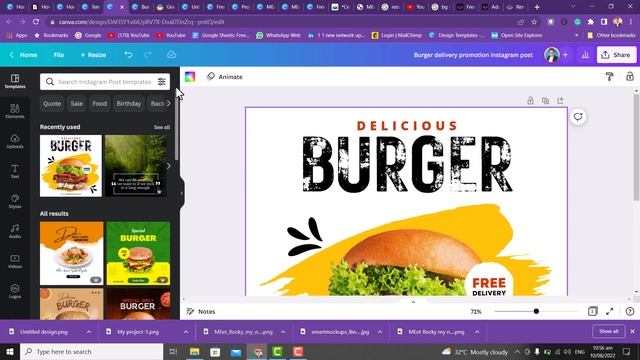This screenshot has width=640, height=360.
Task: Open the Notes panel
Action: (201, 311)
